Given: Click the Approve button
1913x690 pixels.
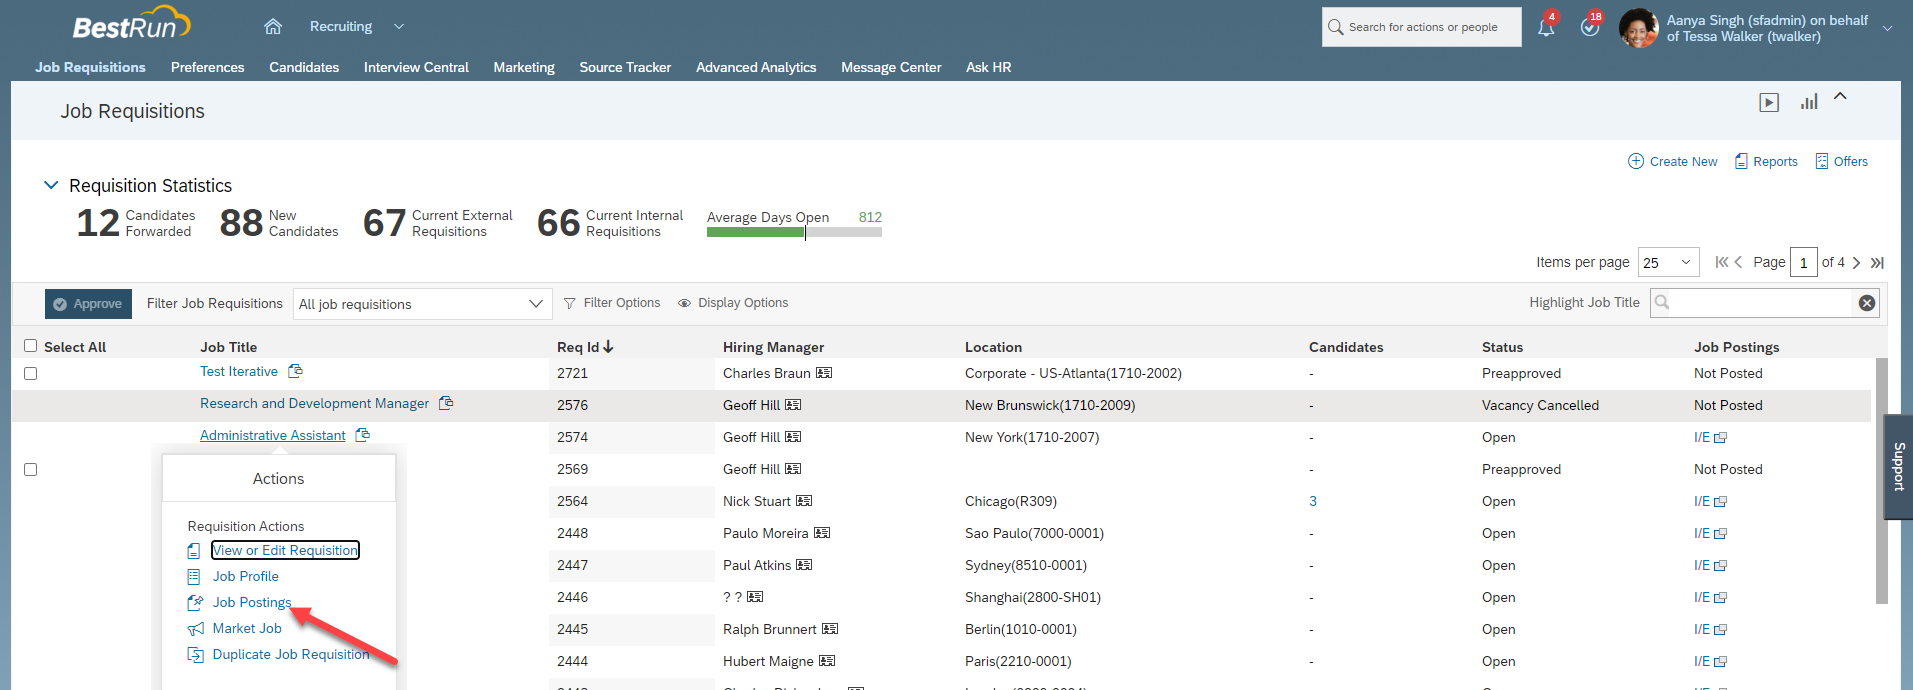Looking at the screenshot, I should pyautogui.click(x=88, y=304).
